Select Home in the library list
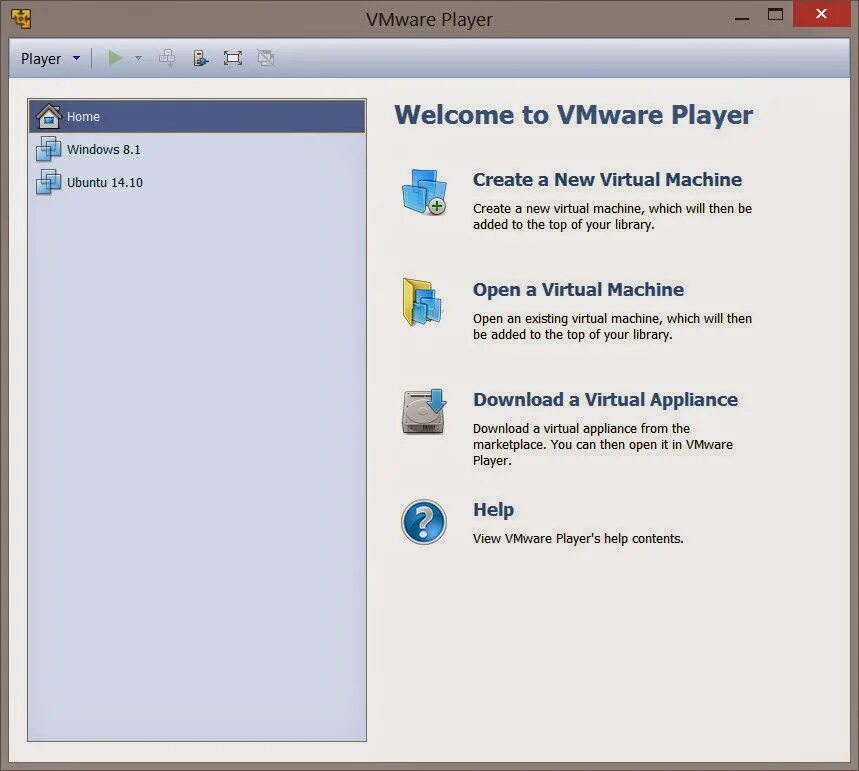 [x=197, y=116]
